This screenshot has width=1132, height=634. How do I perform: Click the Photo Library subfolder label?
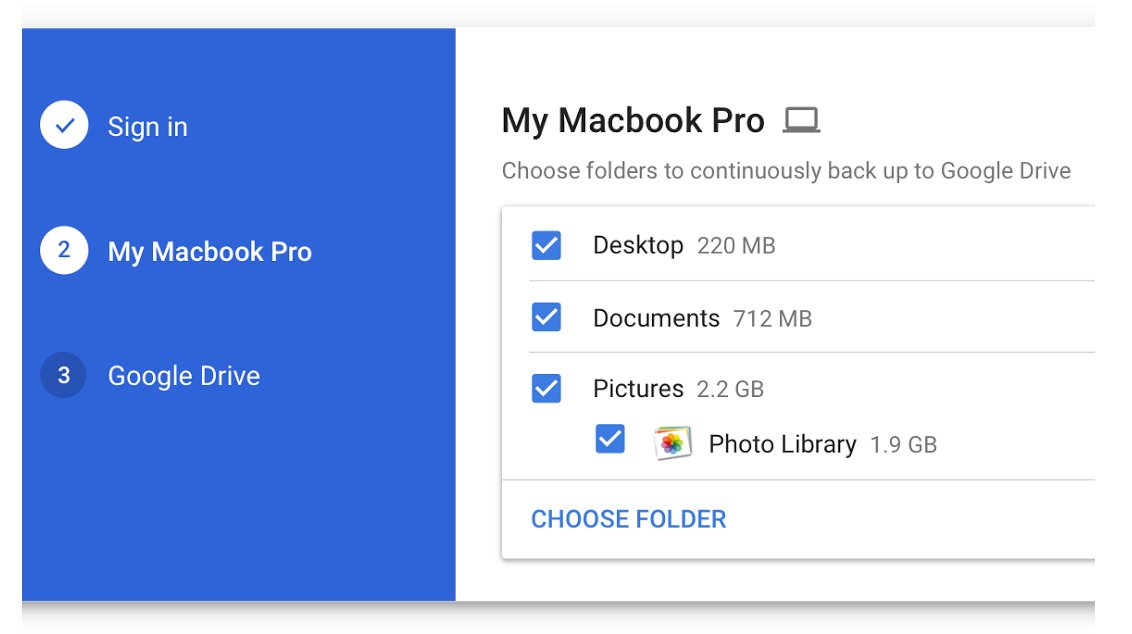tap(782, 444)
